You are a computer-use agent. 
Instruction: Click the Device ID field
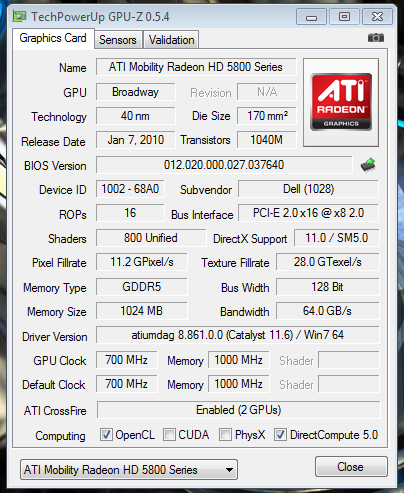(130, 189)
